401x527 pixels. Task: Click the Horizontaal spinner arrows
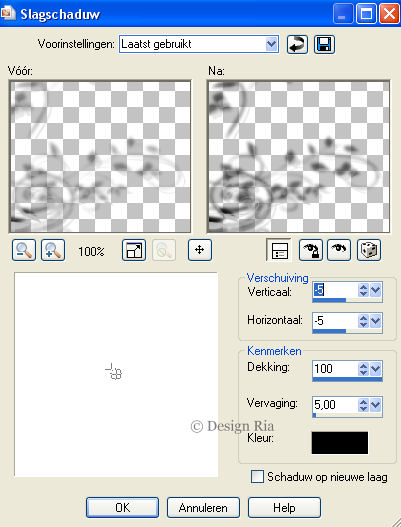click(x=363, y=321)
